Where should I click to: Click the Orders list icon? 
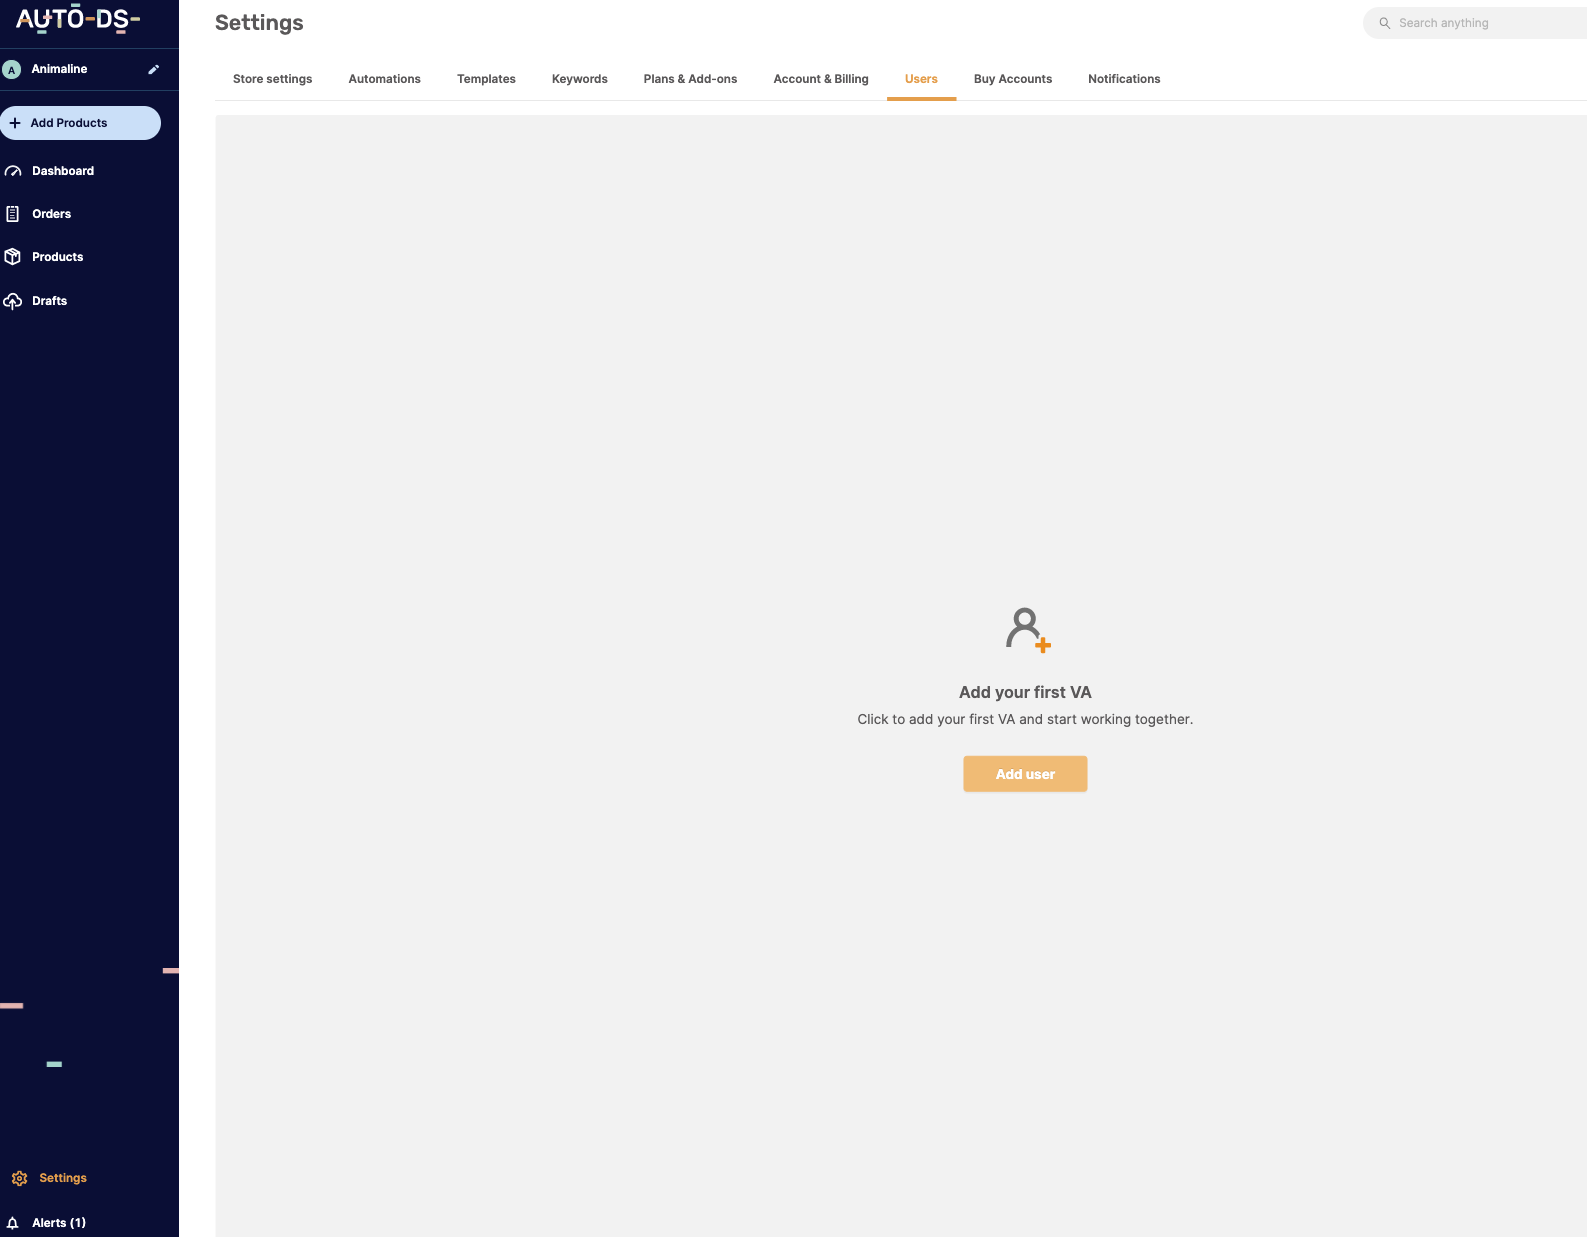[x=13, y=214]
